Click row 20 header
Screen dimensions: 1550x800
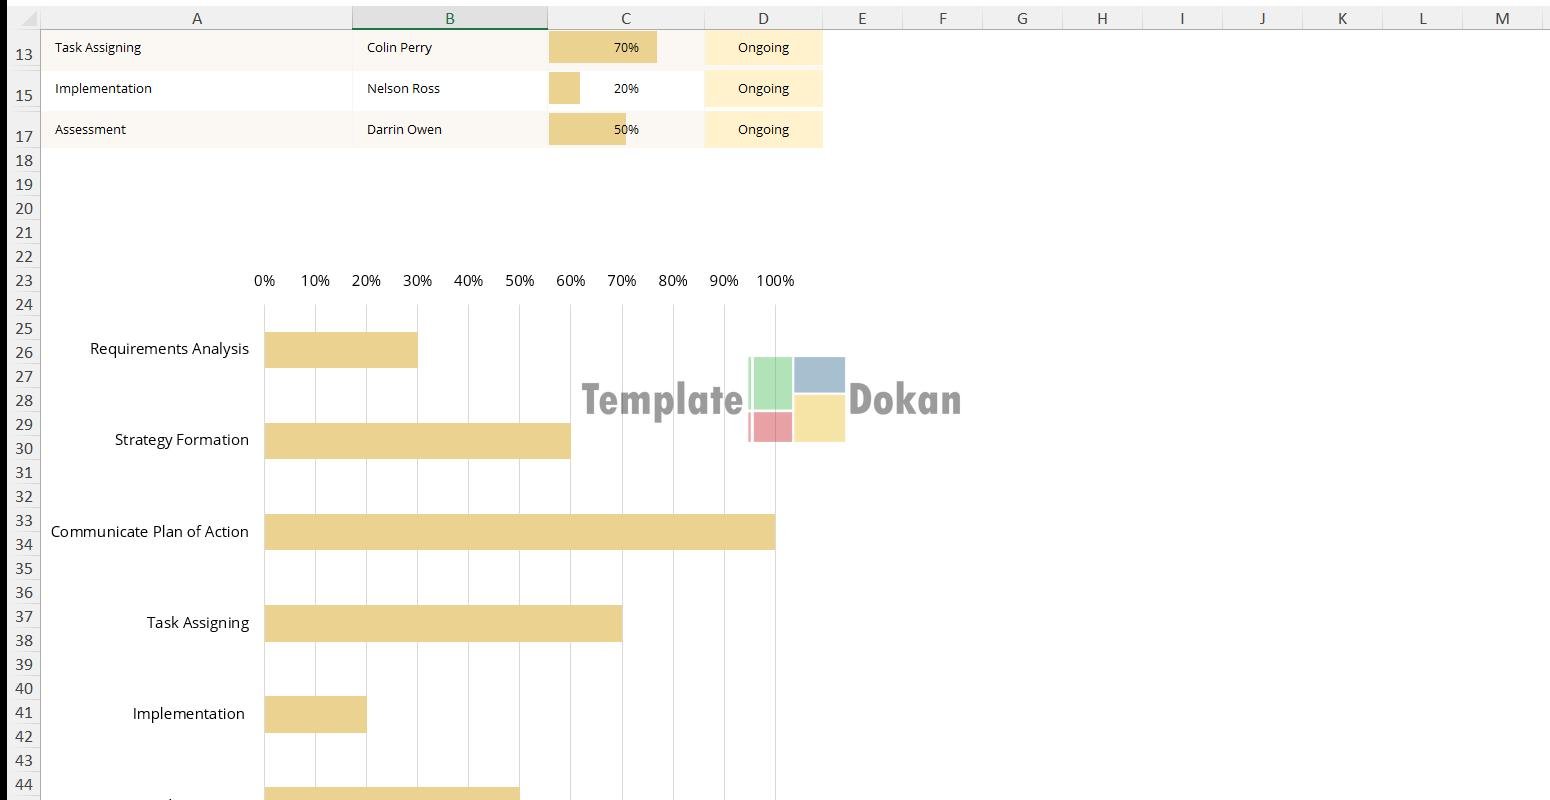(24, 208)
